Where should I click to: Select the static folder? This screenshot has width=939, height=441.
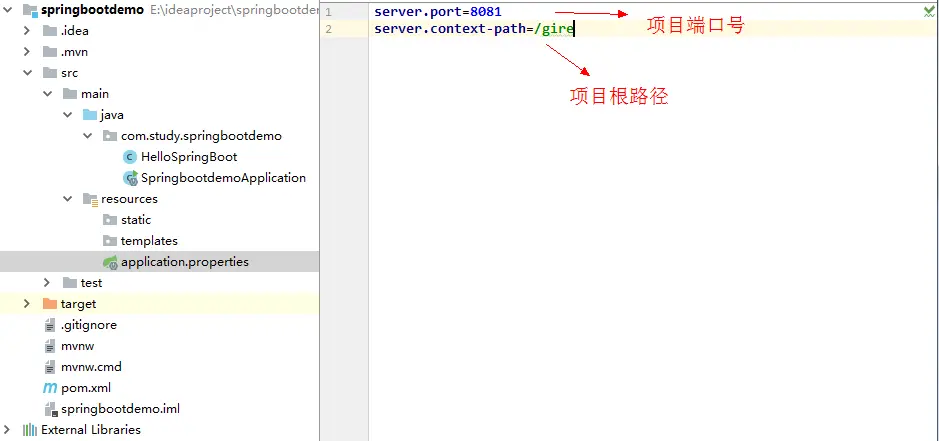tap(136, 219)
